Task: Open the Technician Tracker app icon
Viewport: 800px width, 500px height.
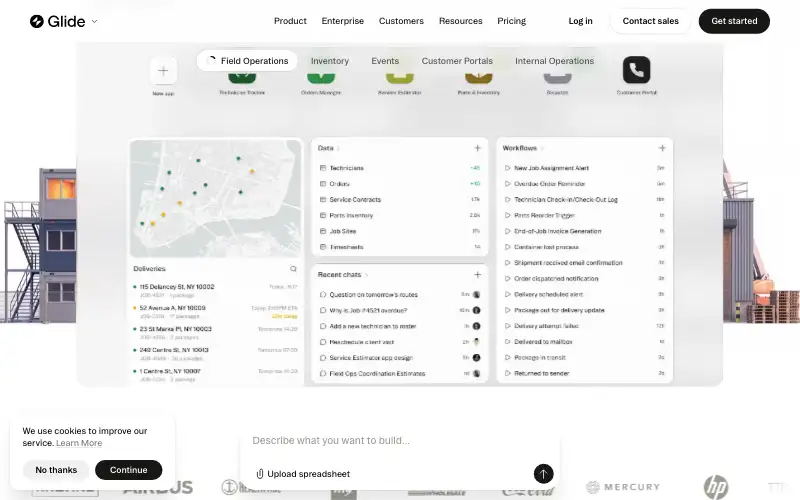Action: coord(242,78)
